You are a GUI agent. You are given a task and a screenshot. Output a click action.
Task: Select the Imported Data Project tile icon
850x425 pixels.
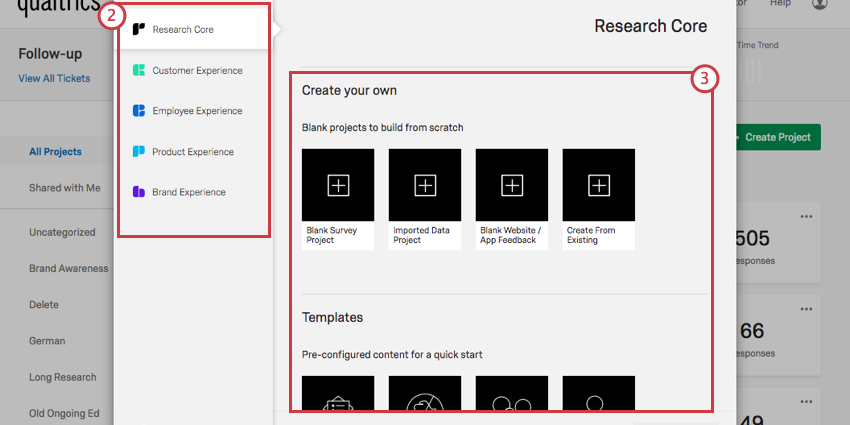coord(425,185)
